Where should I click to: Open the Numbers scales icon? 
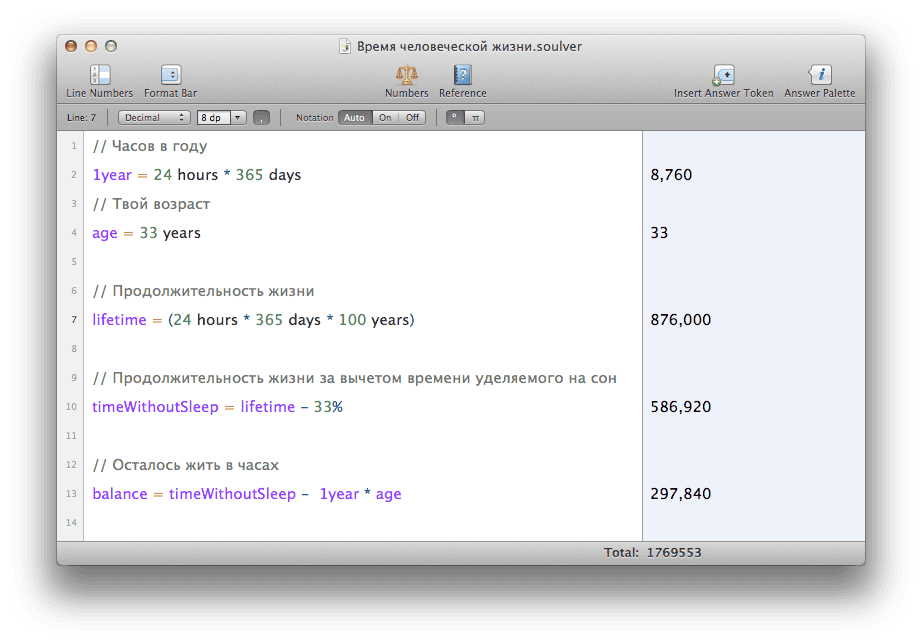[x=406, y=75]
